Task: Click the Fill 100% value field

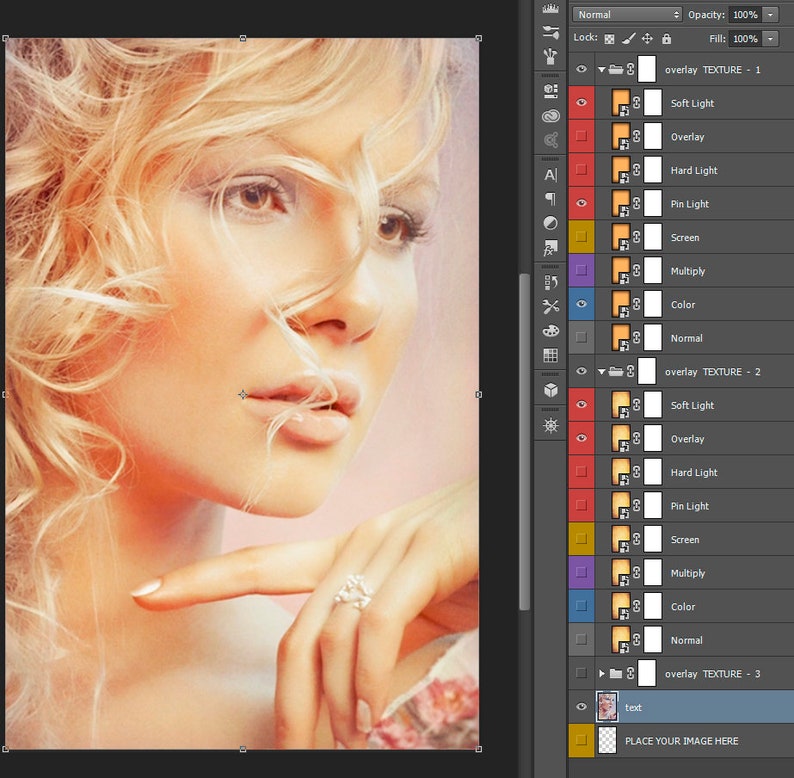Action: coord(745,38)
